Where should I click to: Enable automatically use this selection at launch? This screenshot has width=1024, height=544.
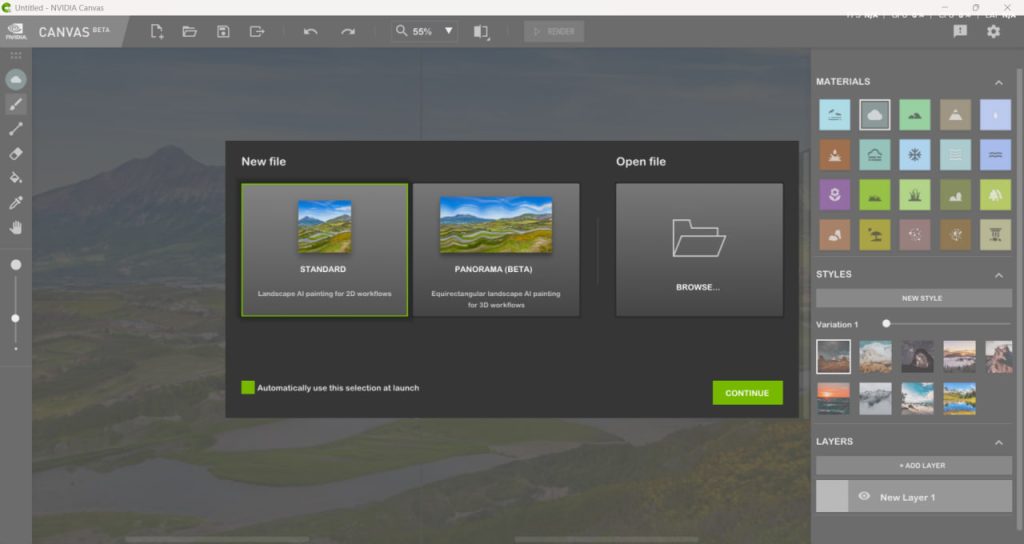point(248,387)
